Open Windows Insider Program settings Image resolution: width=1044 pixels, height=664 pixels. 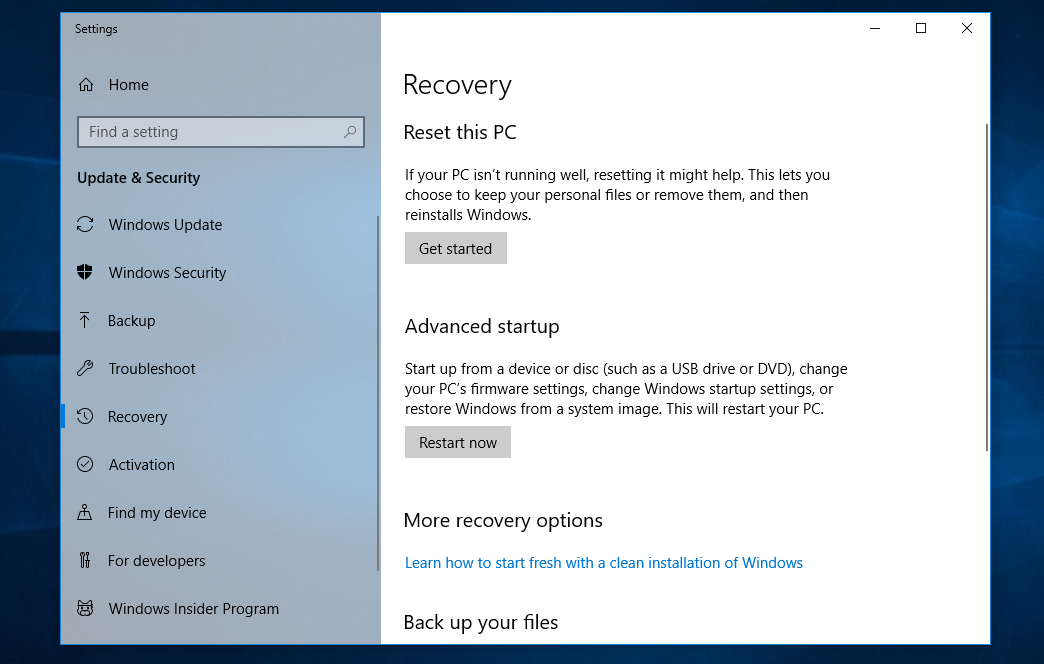pyautogui.click(x=193, y=609)
